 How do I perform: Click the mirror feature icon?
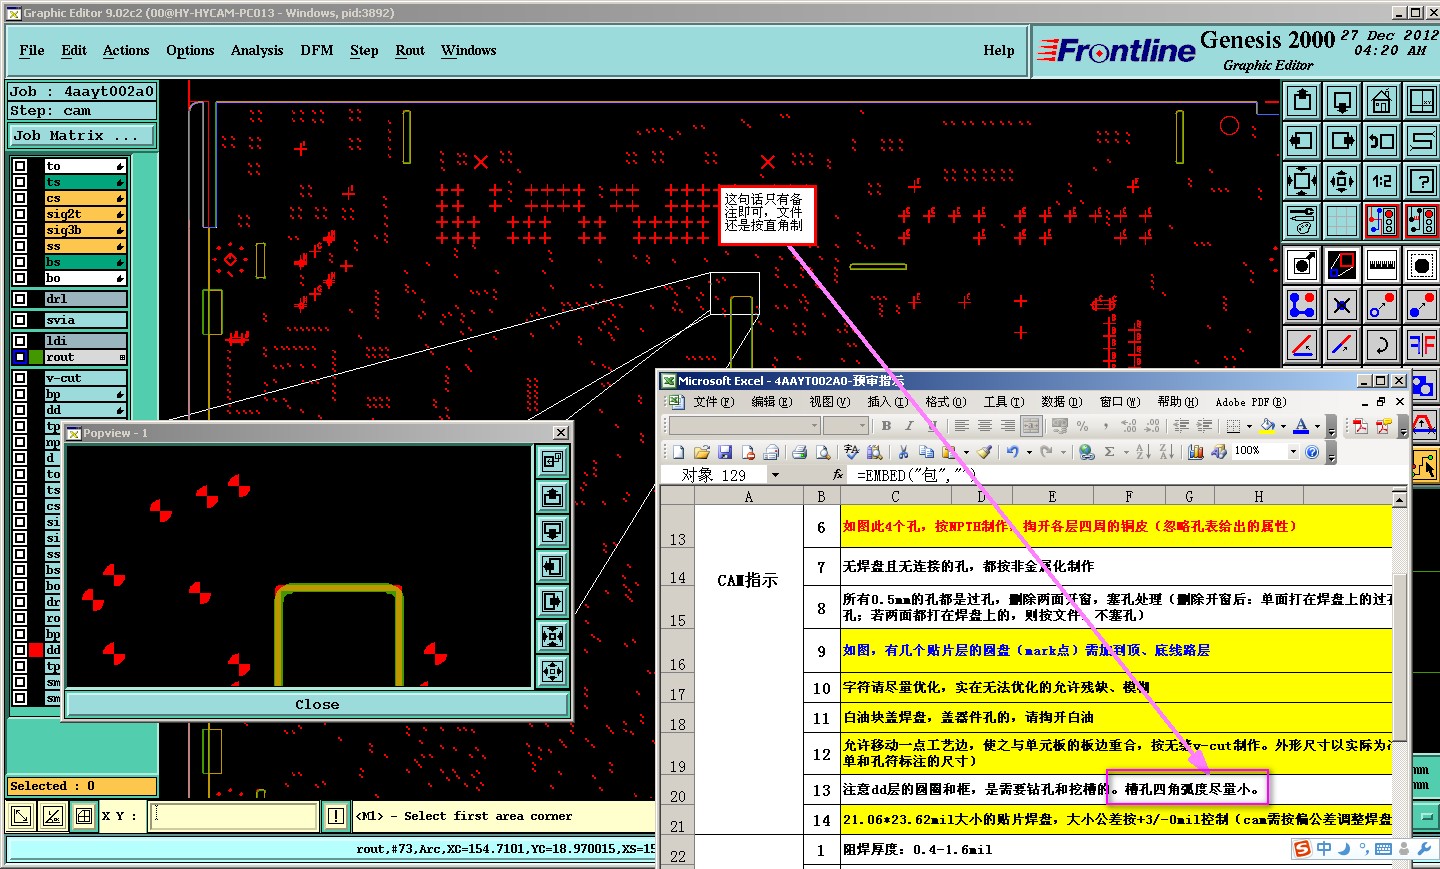pyautogui.click(x=1421, y=345)
